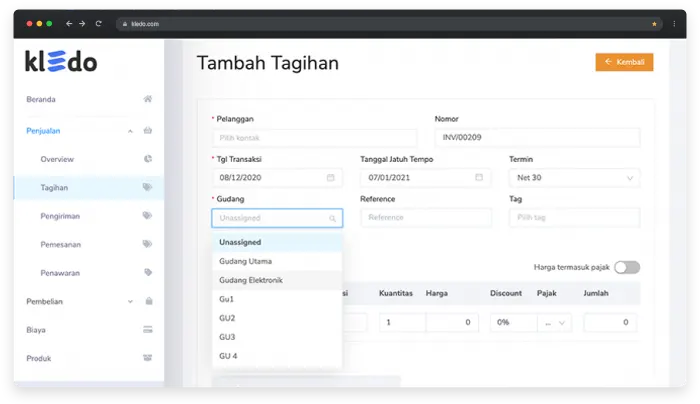Open the Tag selector field

click(575, 218)
